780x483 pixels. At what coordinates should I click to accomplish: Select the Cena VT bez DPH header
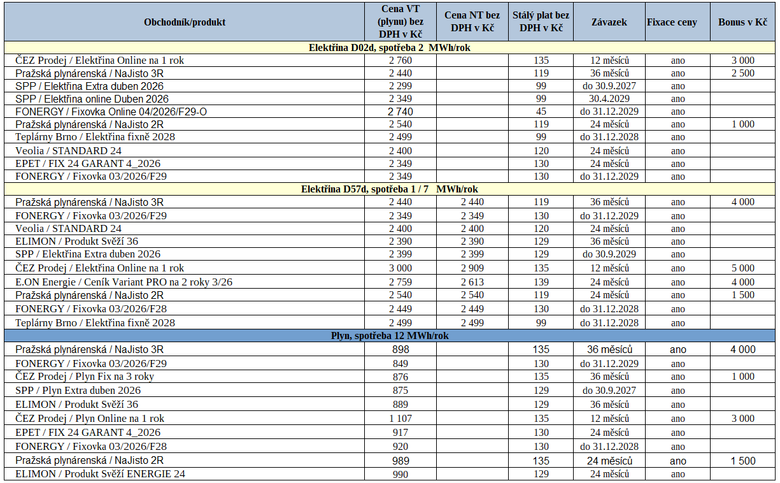pos(400,22)
